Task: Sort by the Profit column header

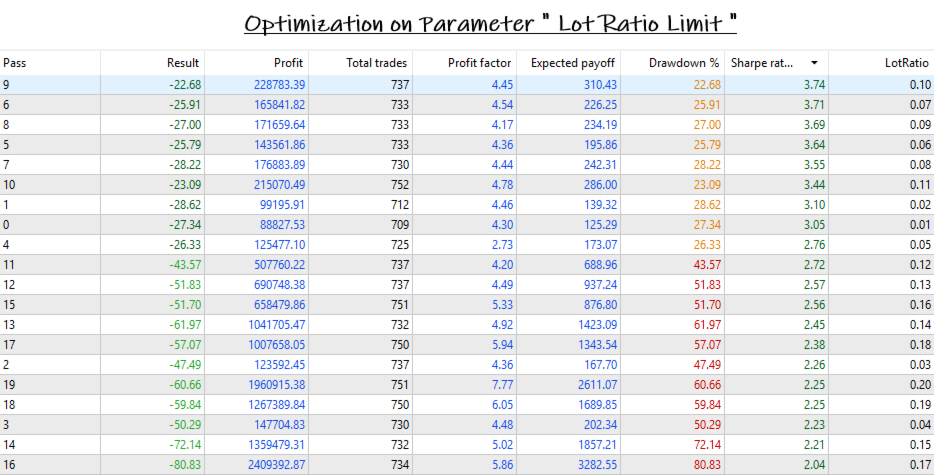Action: point(256,63)
